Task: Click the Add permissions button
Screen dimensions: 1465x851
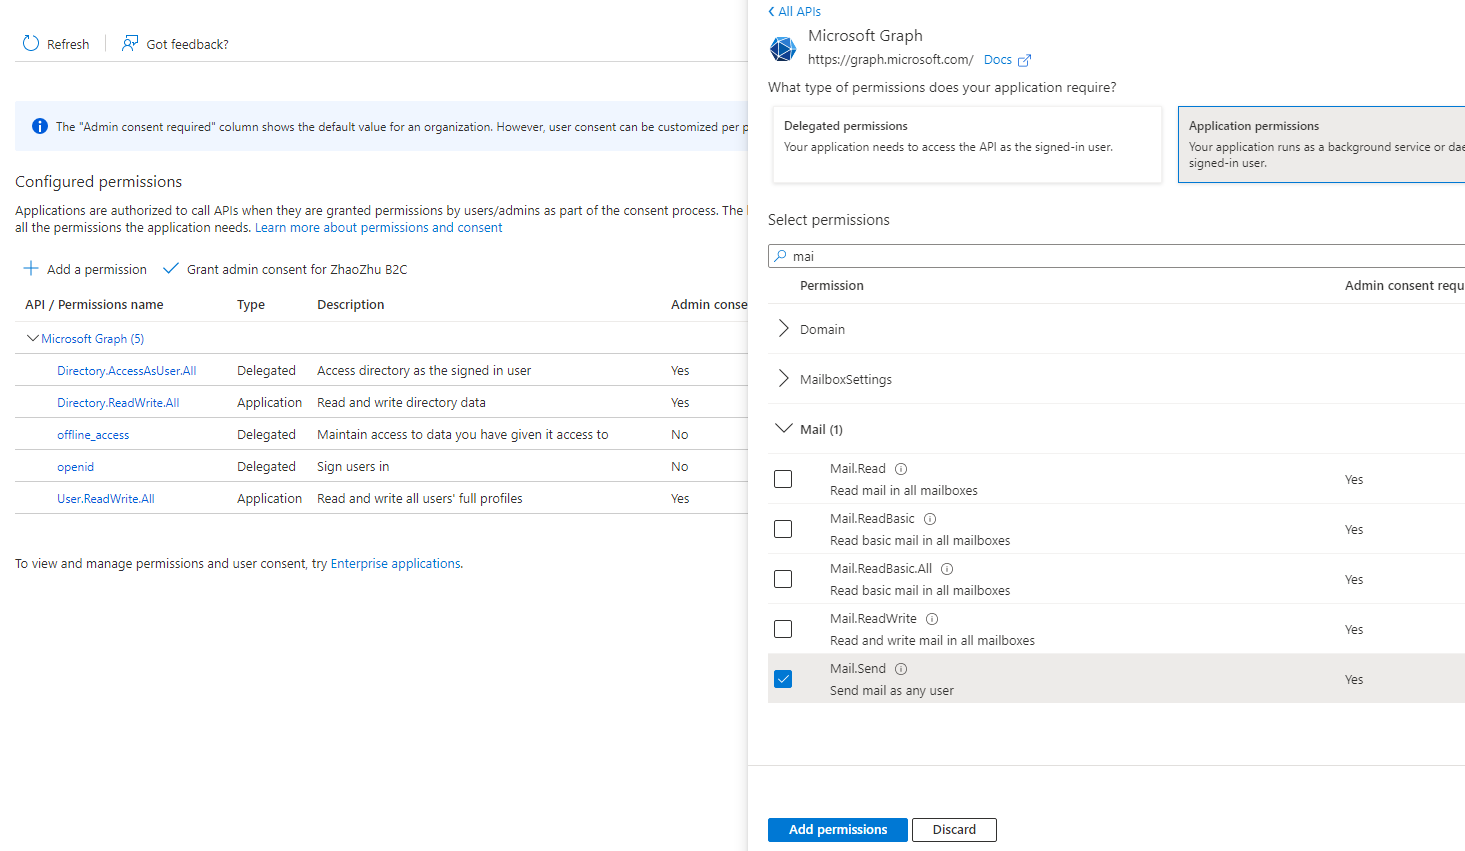Action: pos(837,829)
